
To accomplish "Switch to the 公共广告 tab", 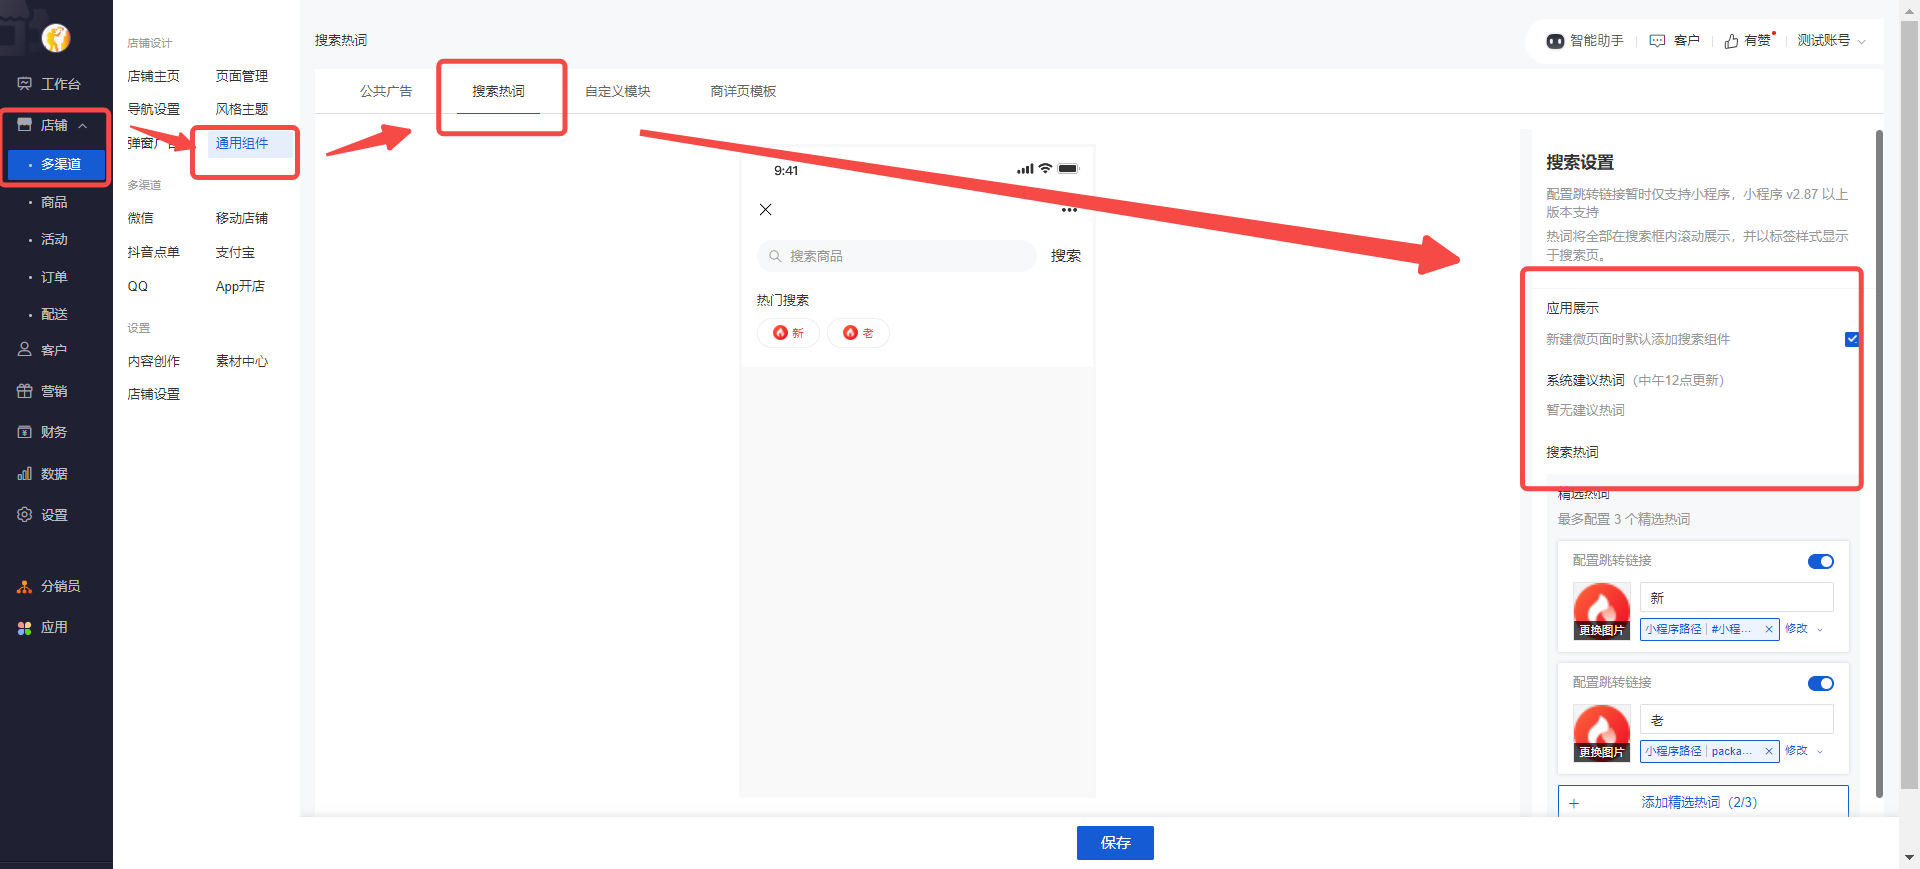I will (386, 91).
